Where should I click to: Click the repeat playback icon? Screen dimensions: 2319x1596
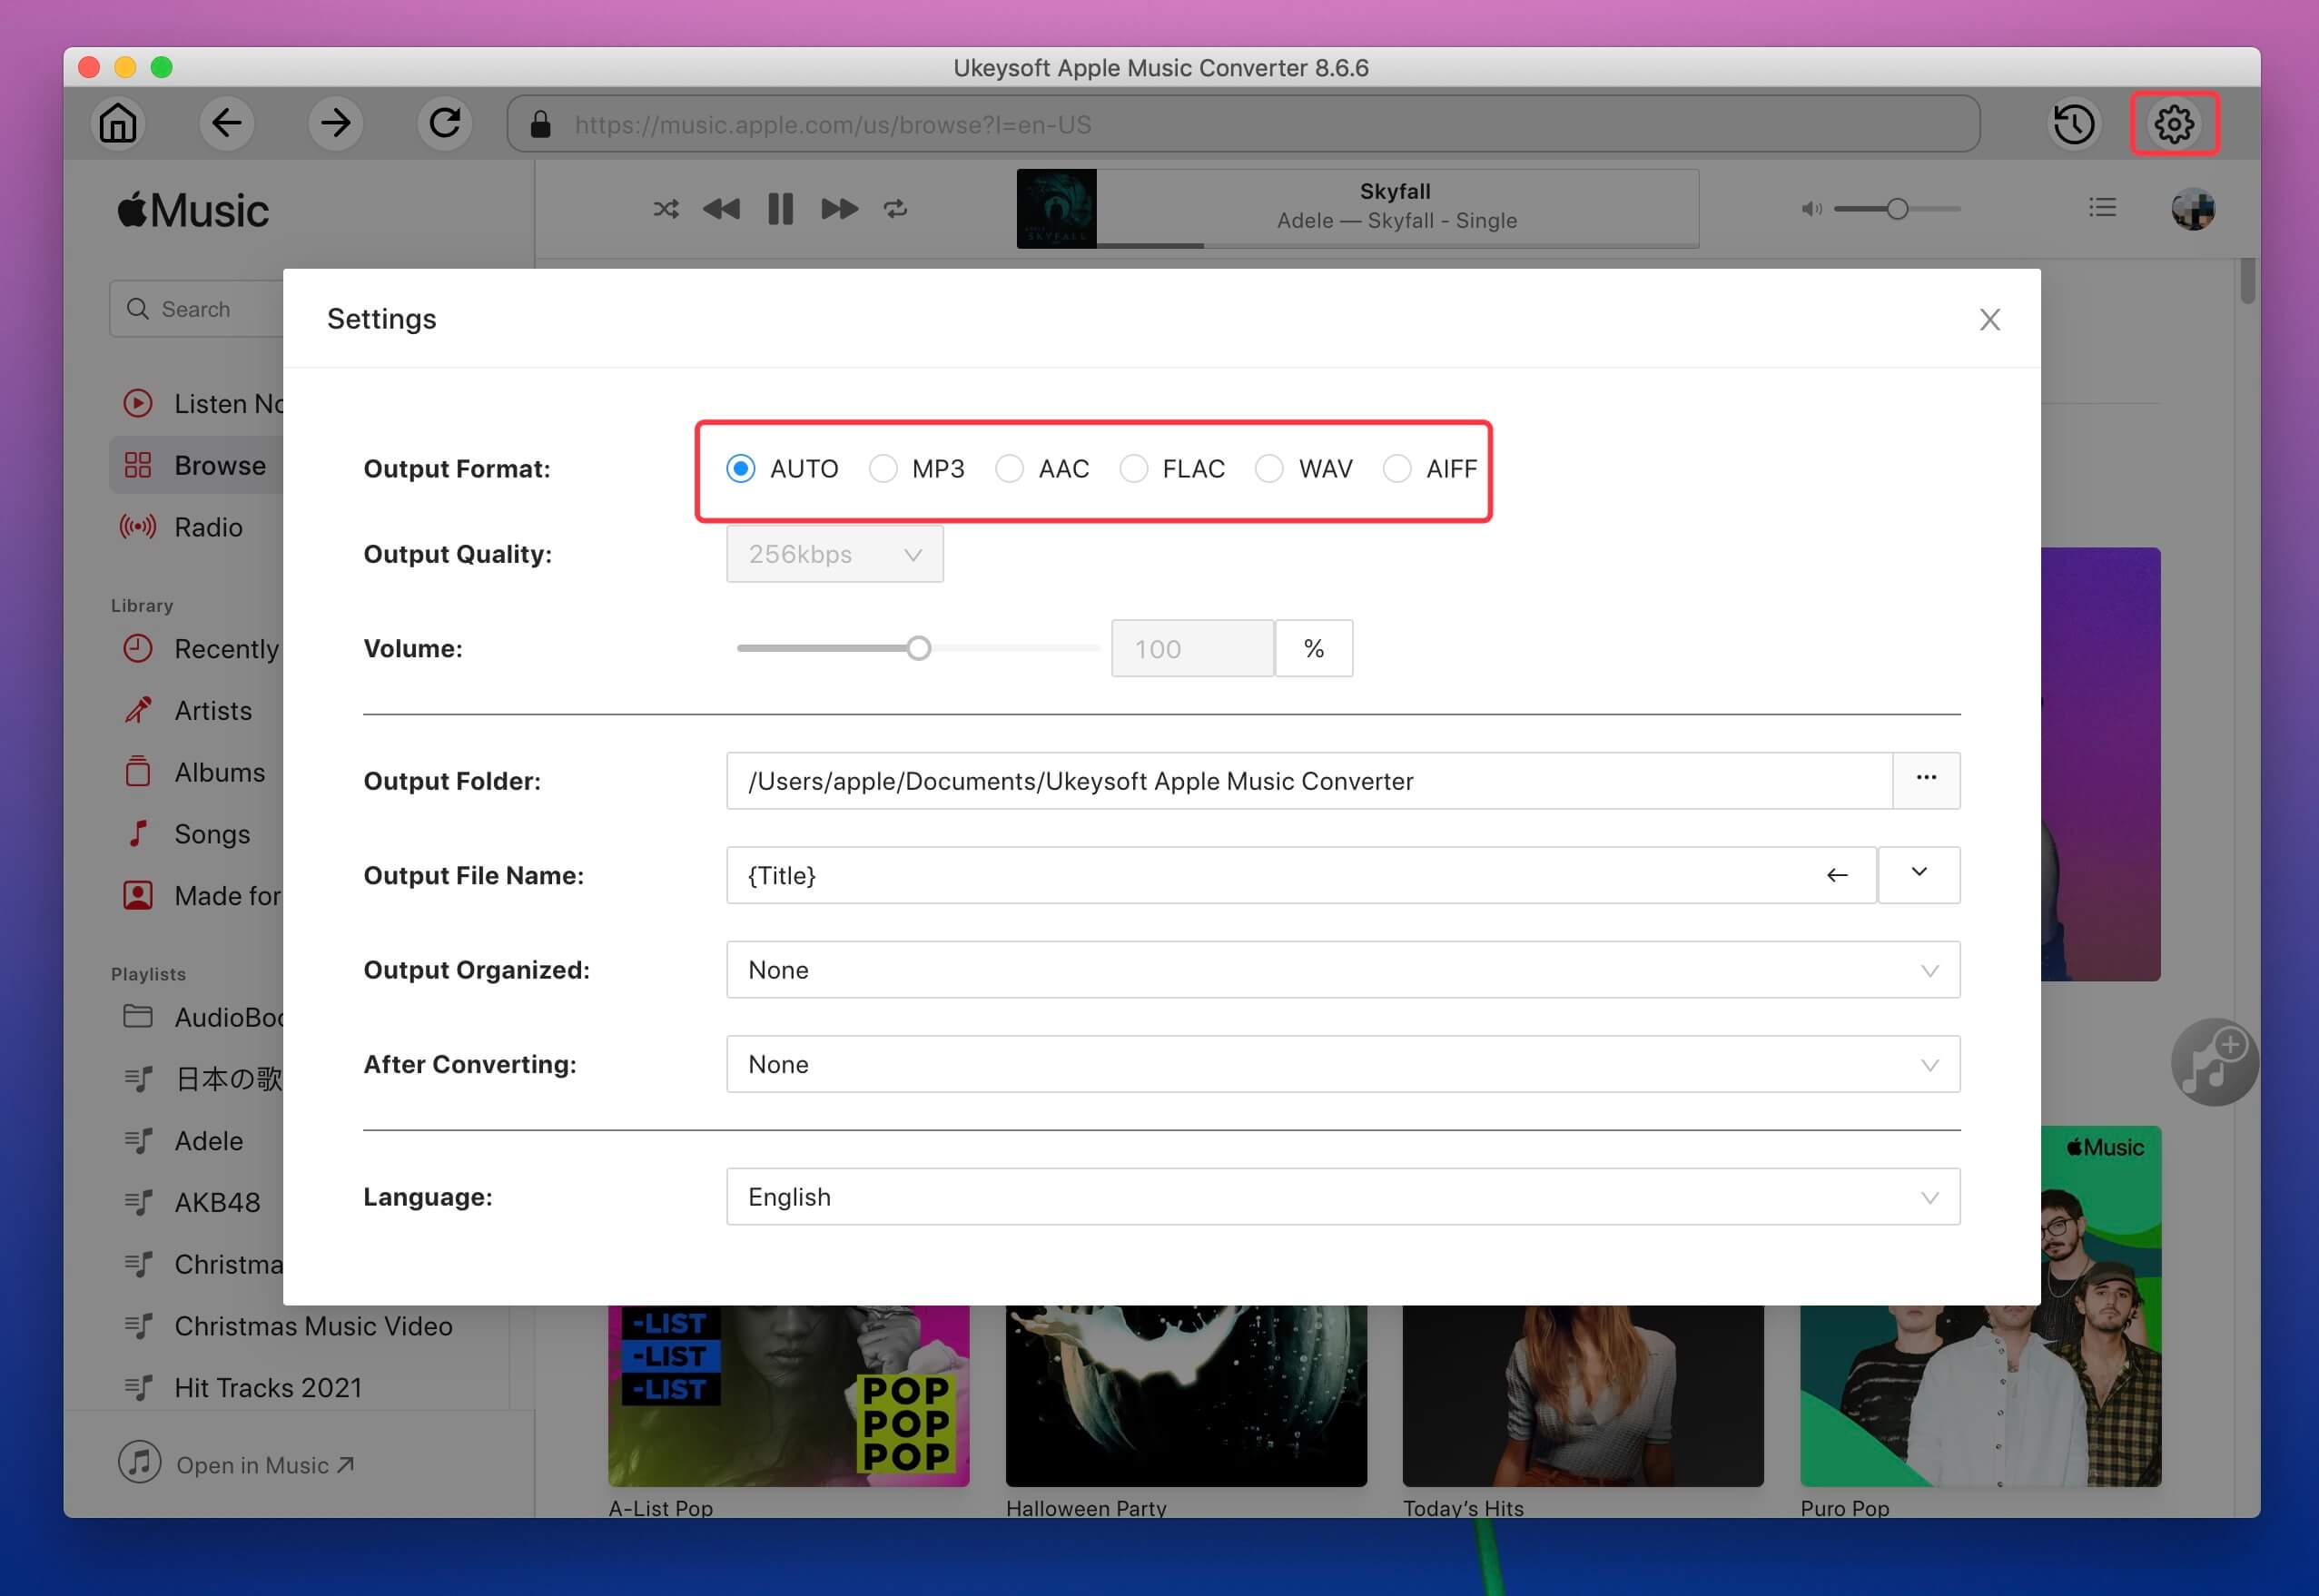[x=897, y=208]
